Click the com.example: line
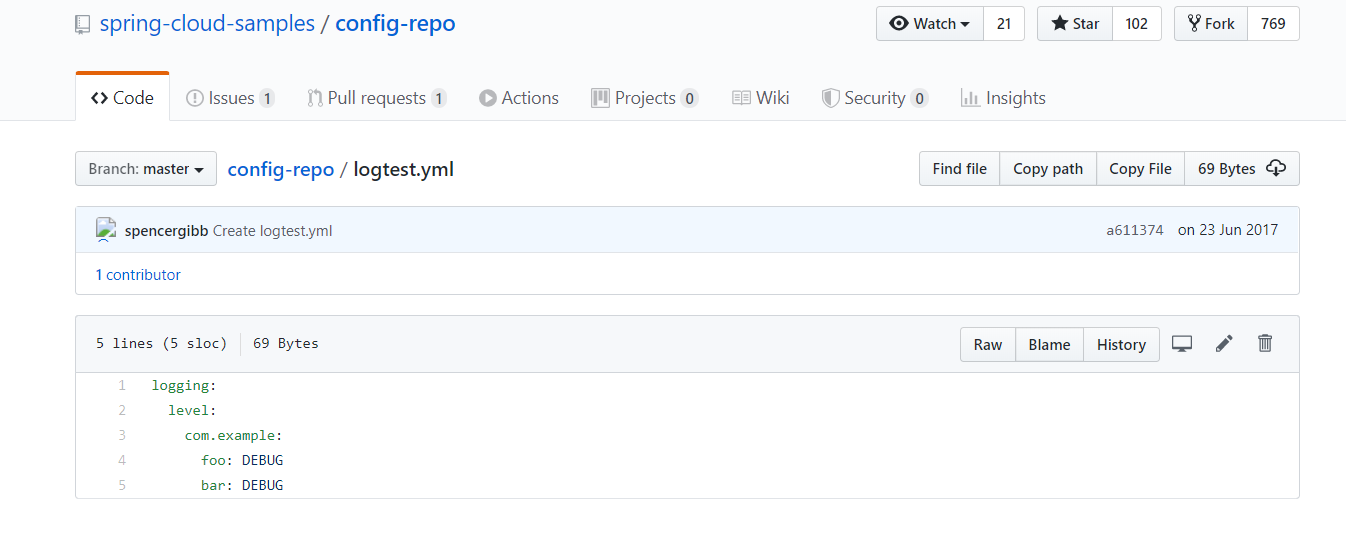 tap(234, 435)
